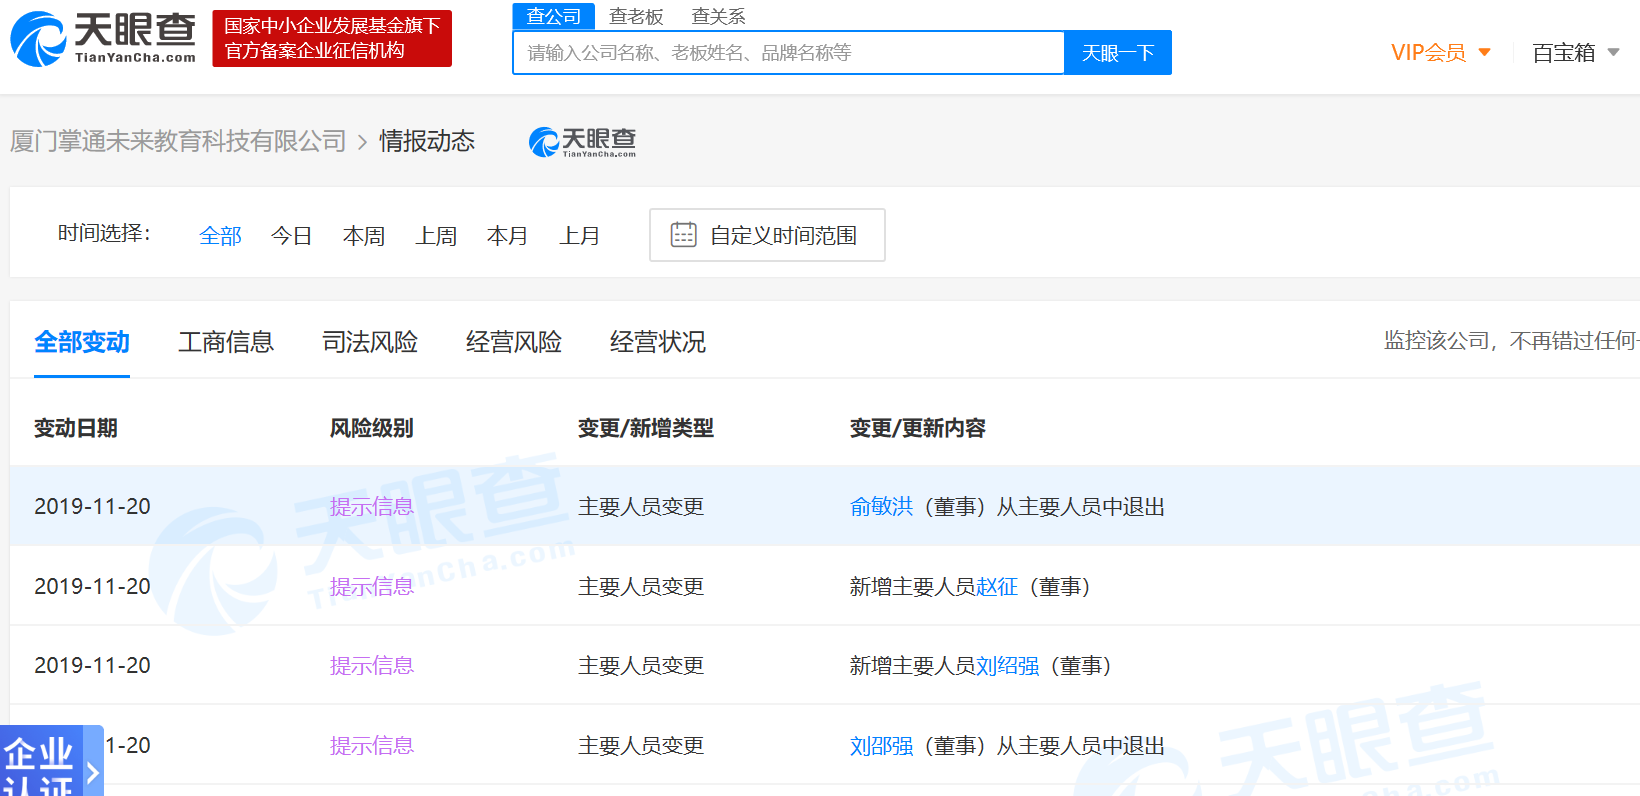
Task: Click 提示信息 in the 赵征 row
Action: point(372,587)
